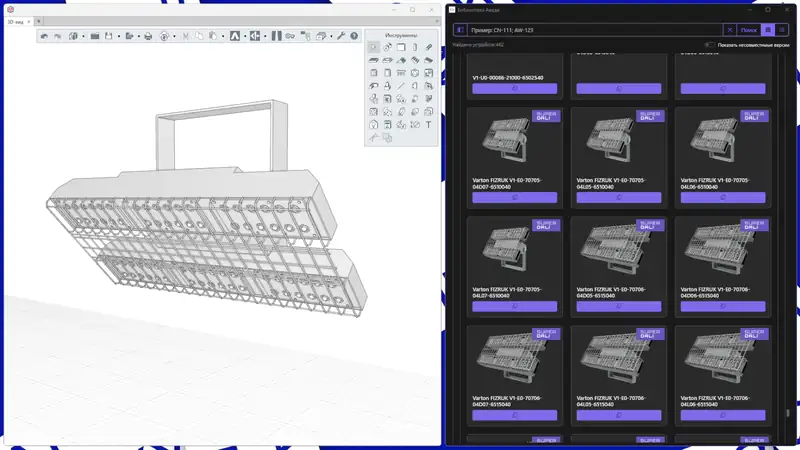Open dropdown arrow next to the section-box icon
The image size is (800, 450).
(331, 36)
